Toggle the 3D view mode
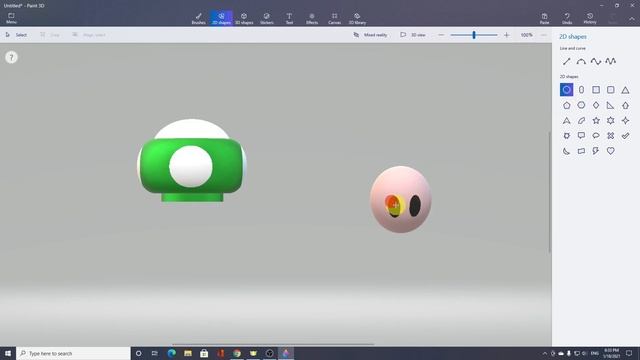This screenshot has width=640, height=360. pos(413,35)
